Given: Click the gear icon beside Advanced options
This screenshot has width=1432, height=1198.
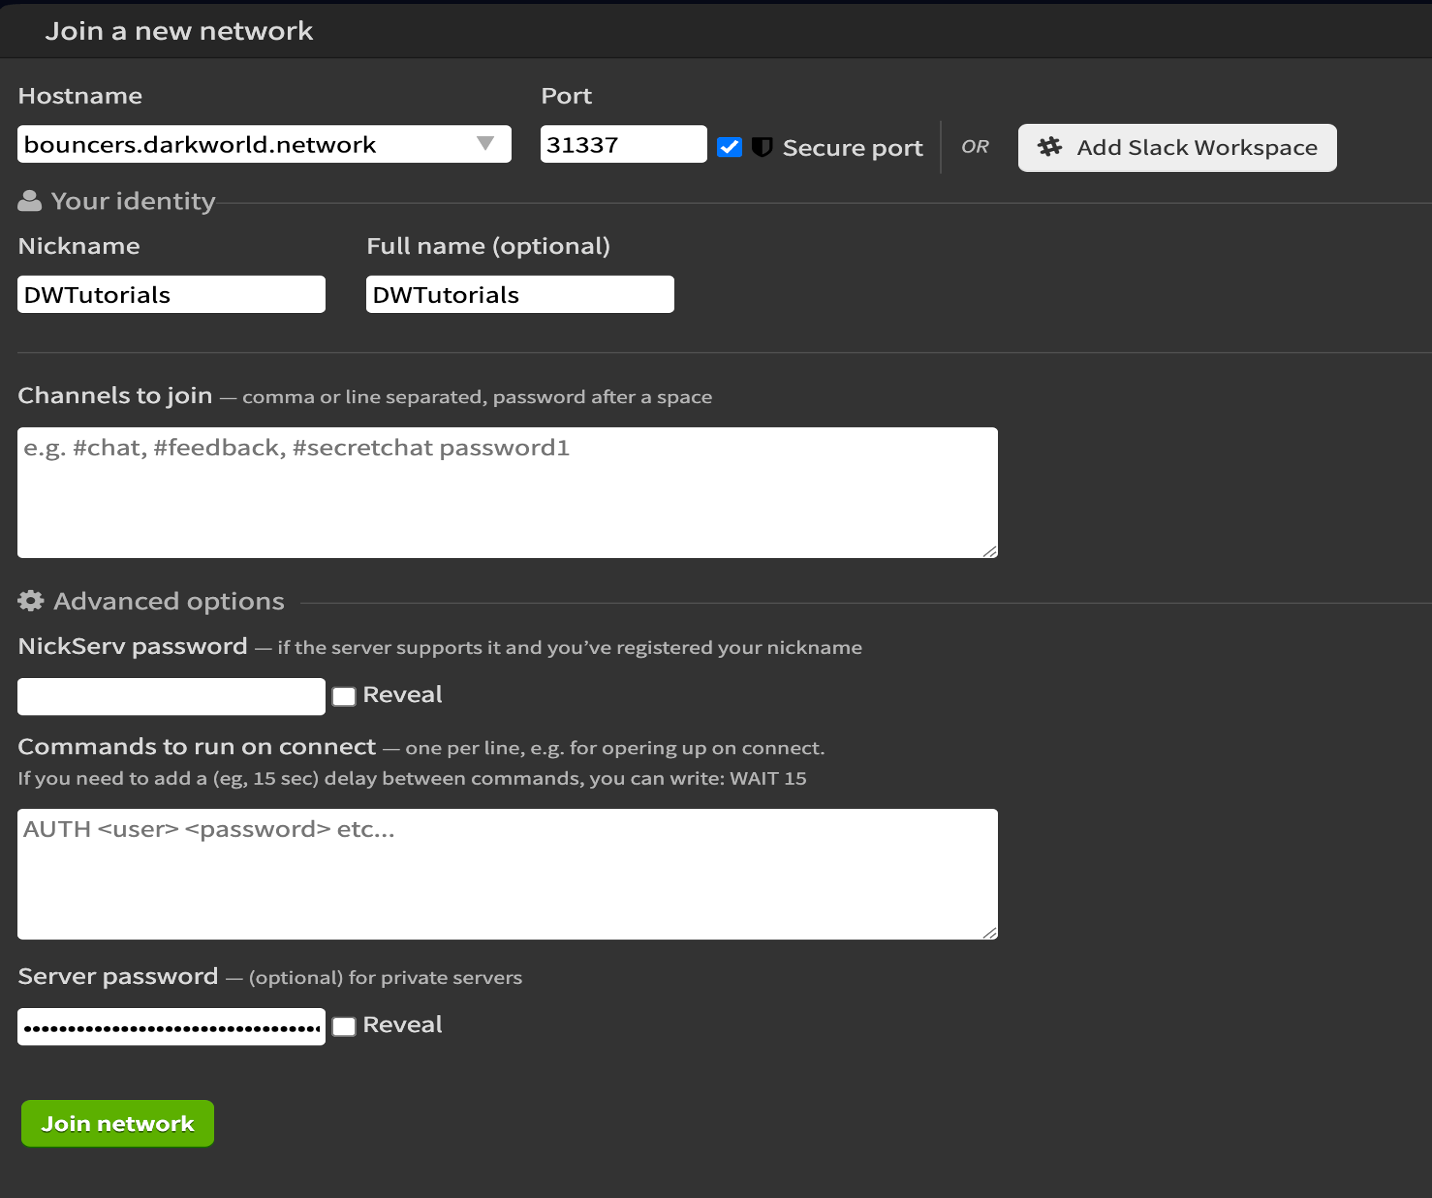Looking at the screenshot, I should click(x=31, y=601).
